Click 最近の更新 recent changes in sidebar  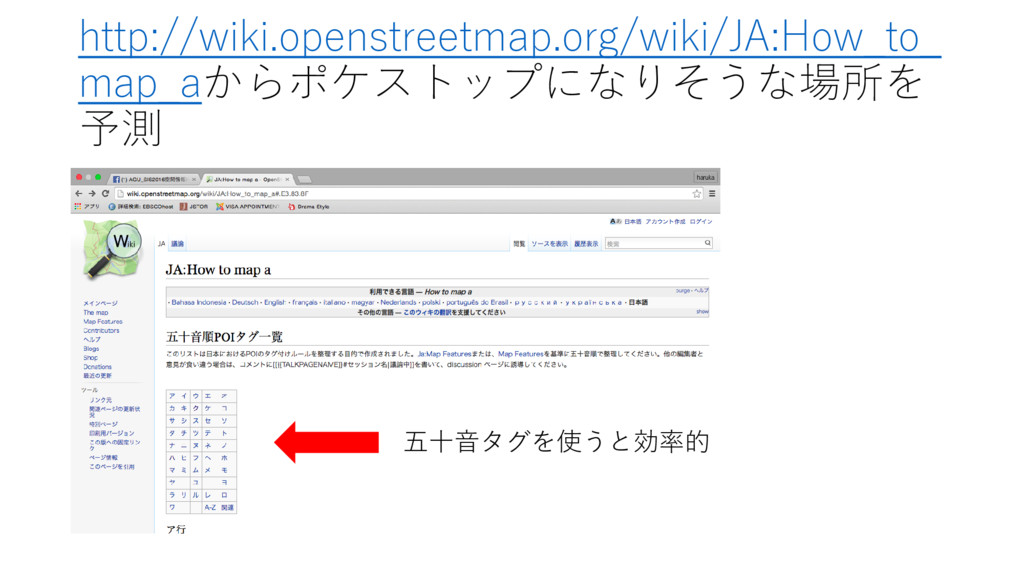[x=97, y=376]
